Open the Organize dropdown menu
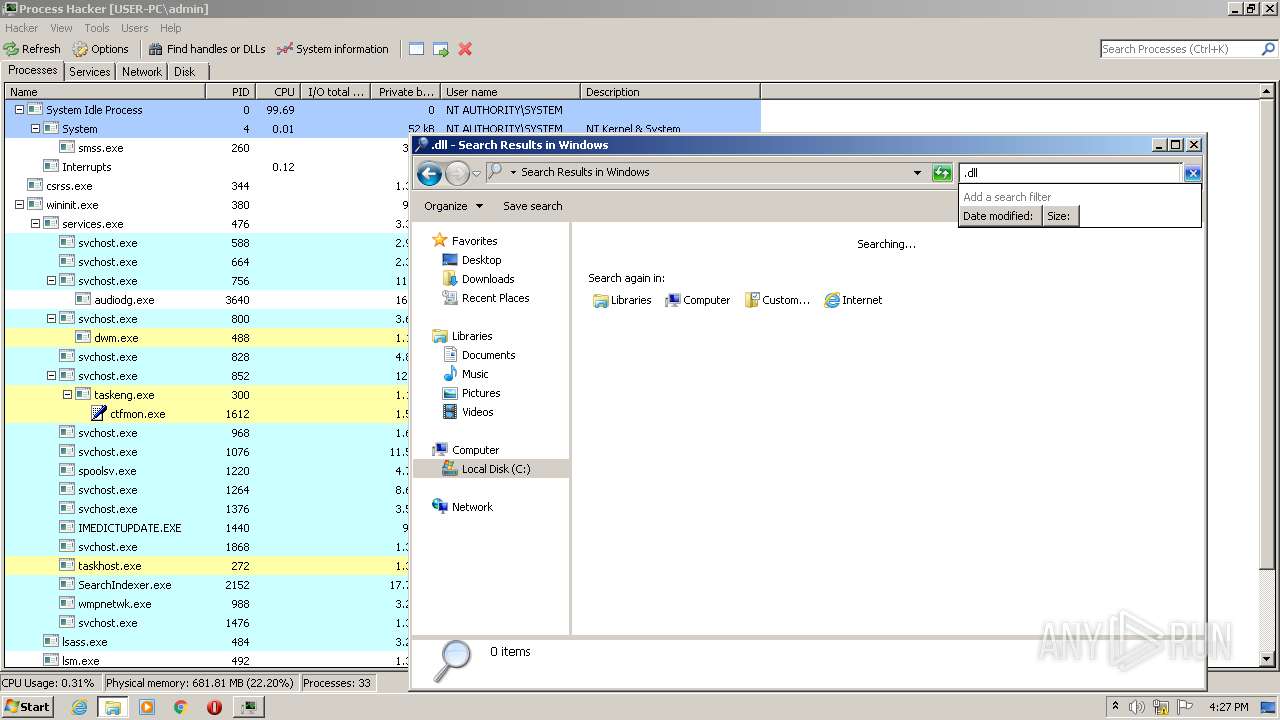This screenshot has height=720, width=1280. tap(453, 206)
